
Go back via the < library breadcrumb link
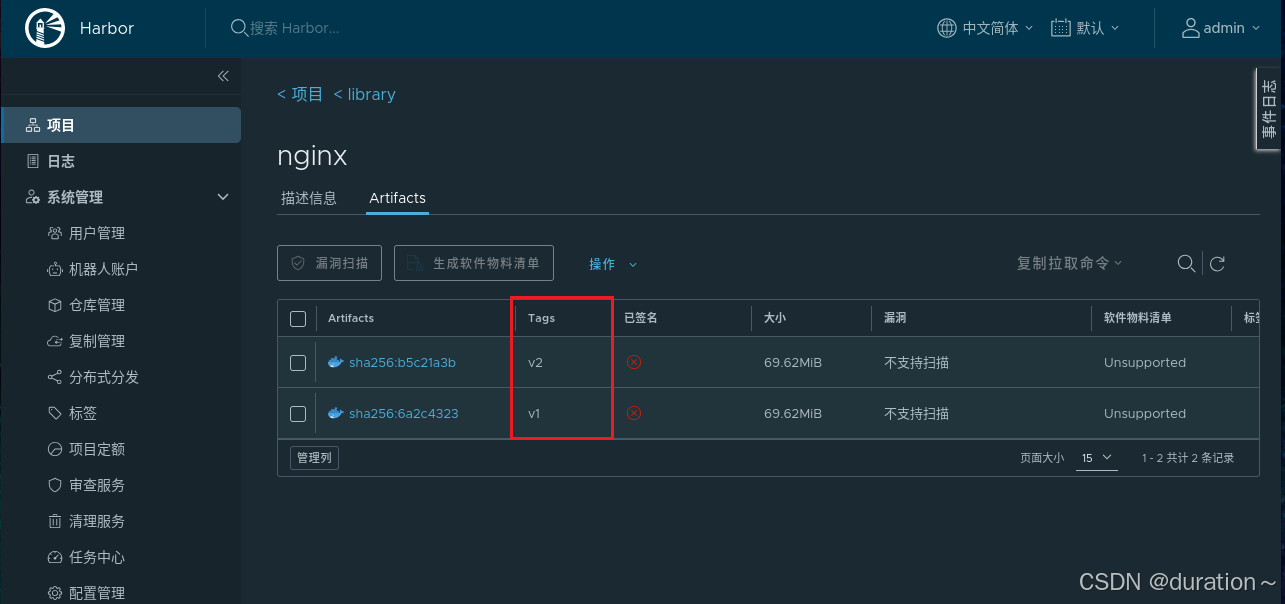click(364, 94)
